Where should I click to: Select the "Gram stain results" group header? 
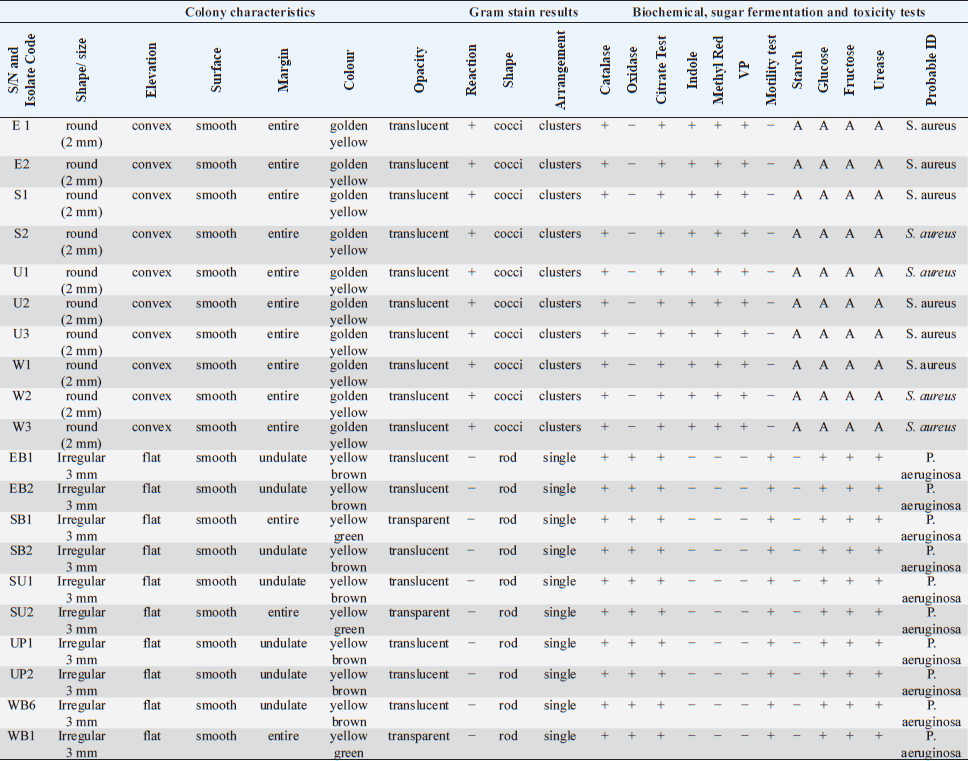[x=524, y=12]
